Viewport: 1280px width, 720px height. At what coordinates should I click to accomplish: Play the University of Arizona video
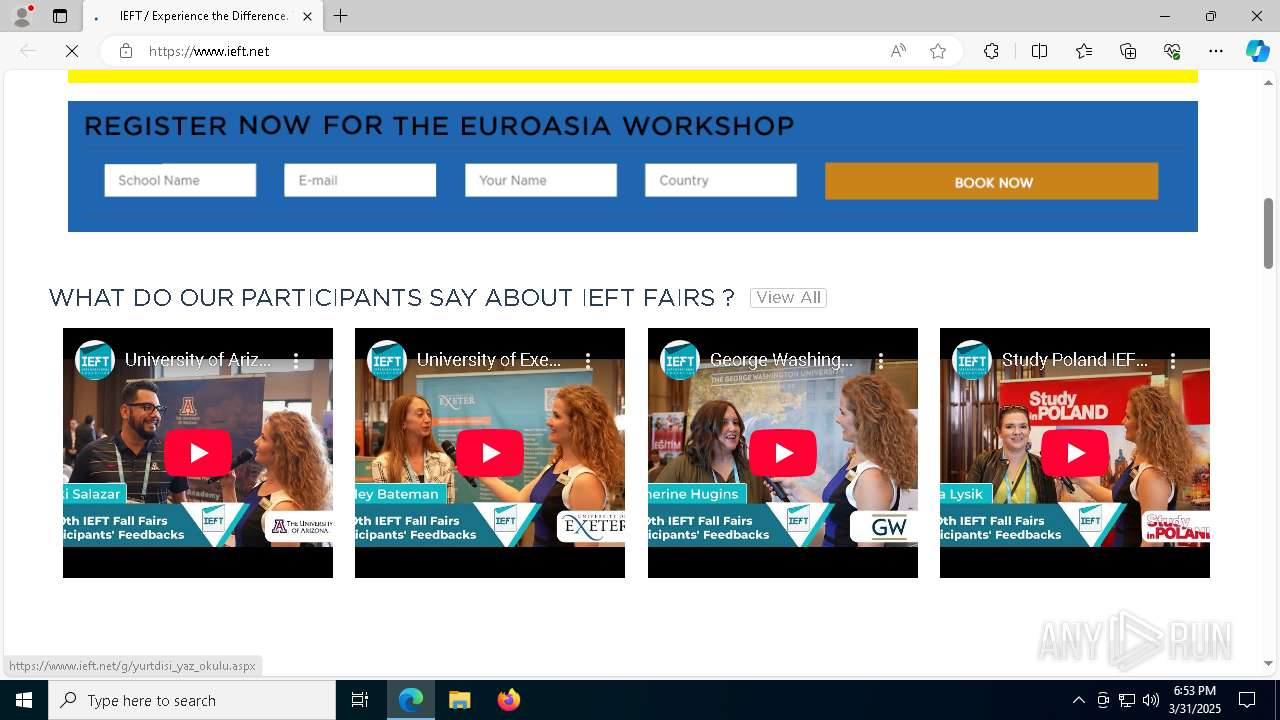pos(198,453)
